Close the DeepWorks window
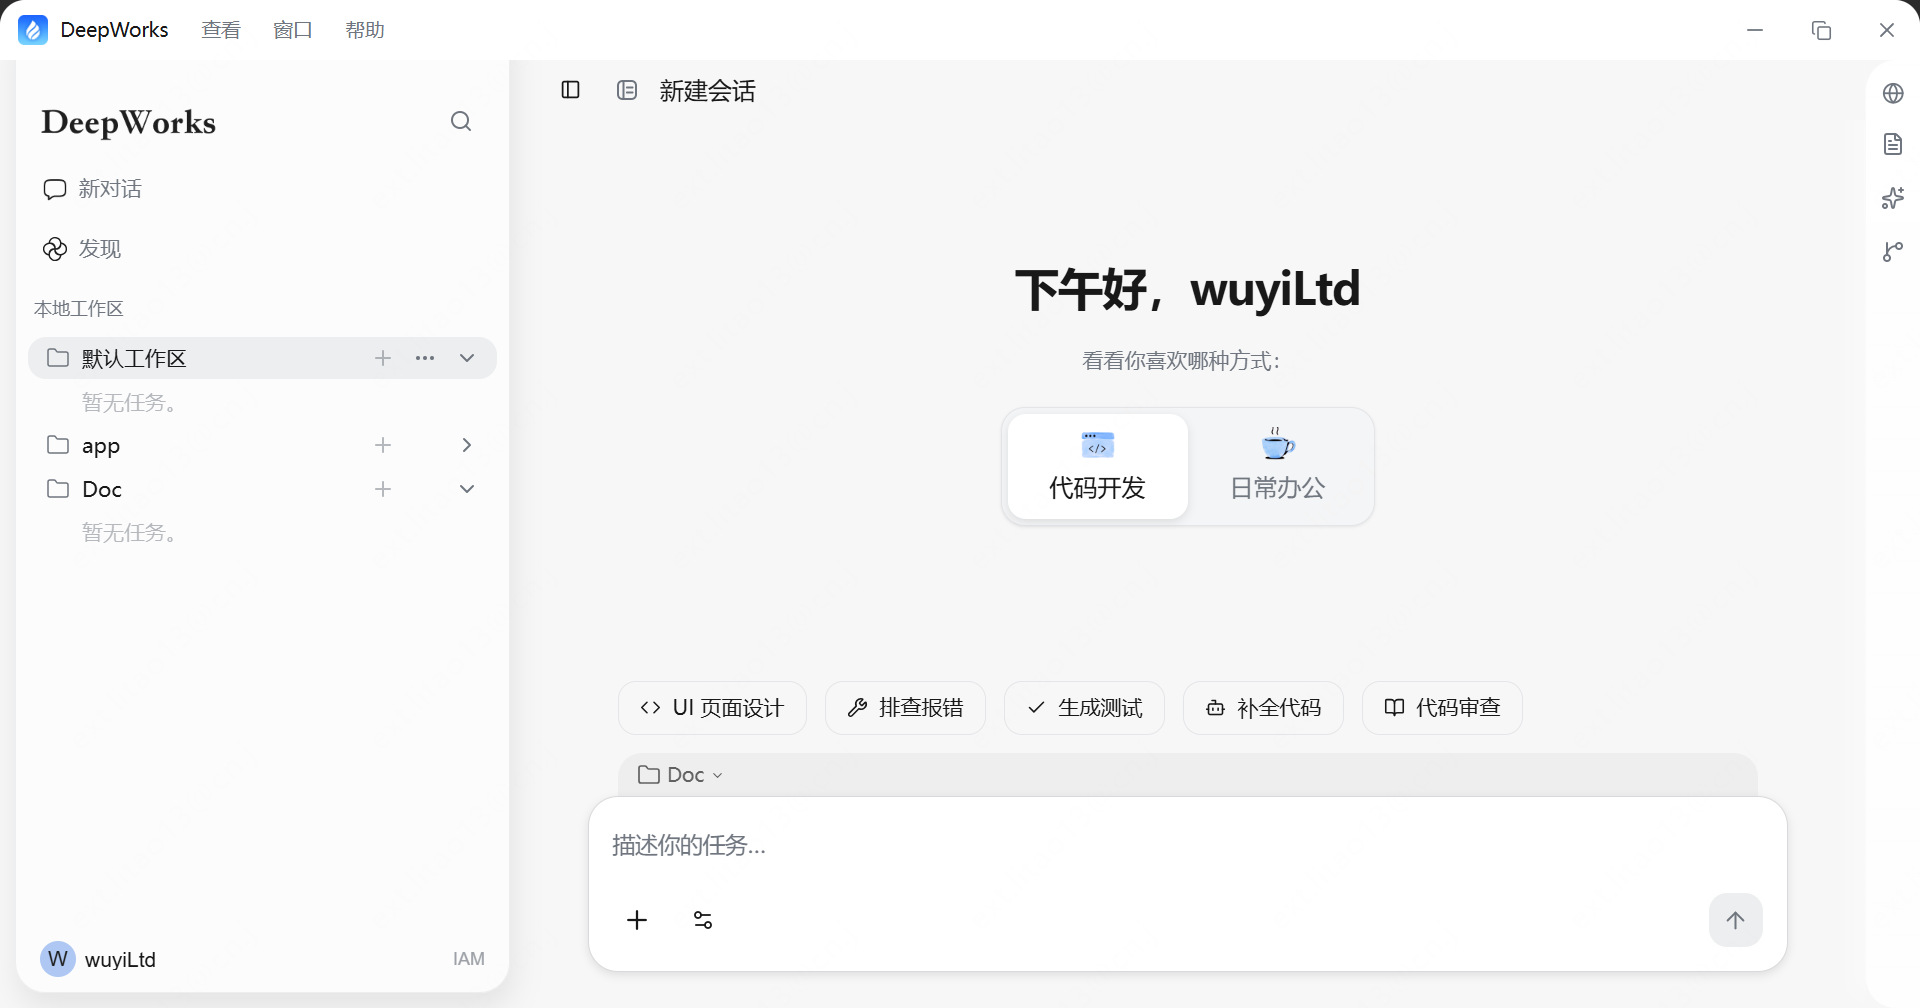 [1887, 30]
